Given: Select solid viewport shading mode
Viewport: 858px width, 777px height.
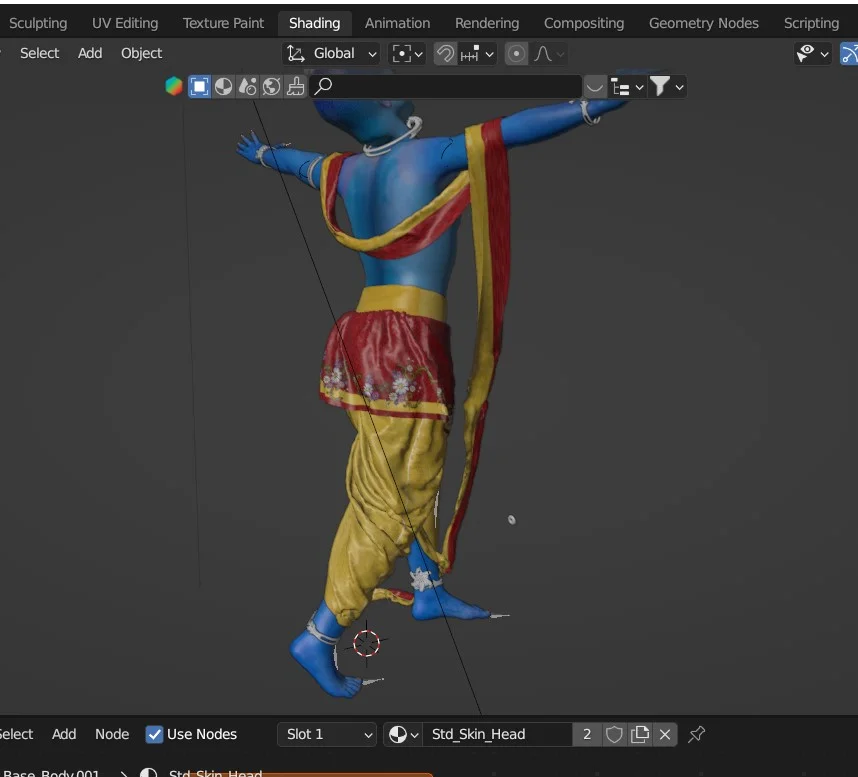Looking at the screenshot, I should pos(200,87).
